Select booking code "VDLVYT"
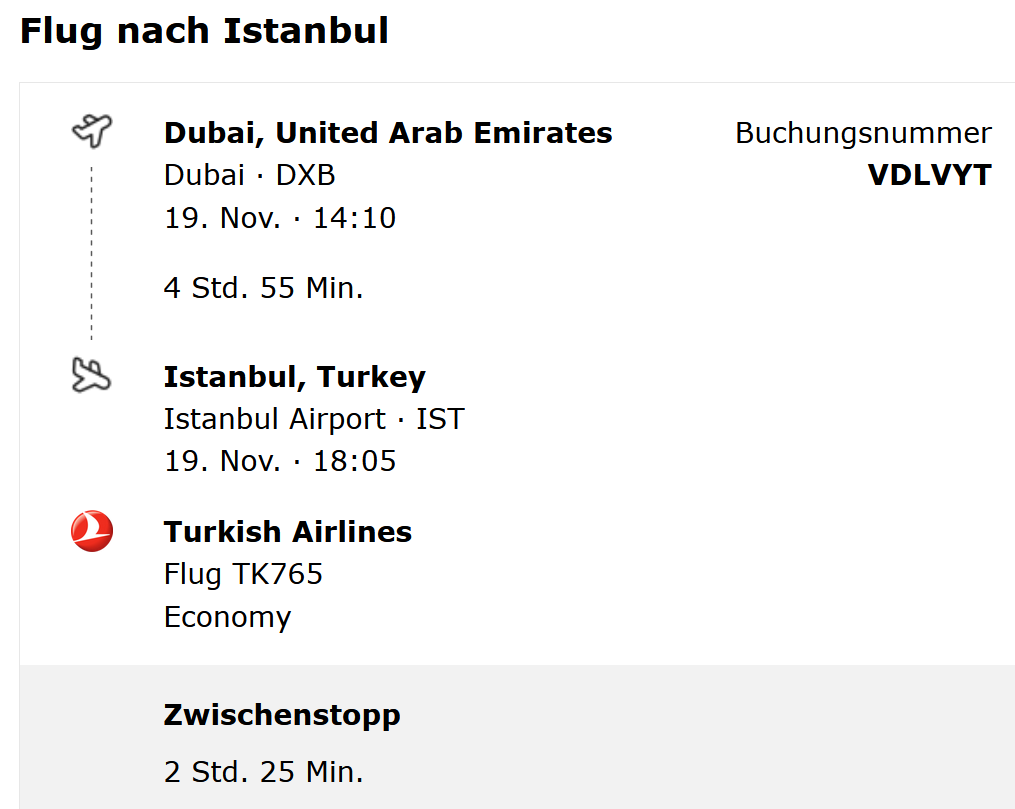 [x=929, y=175]
